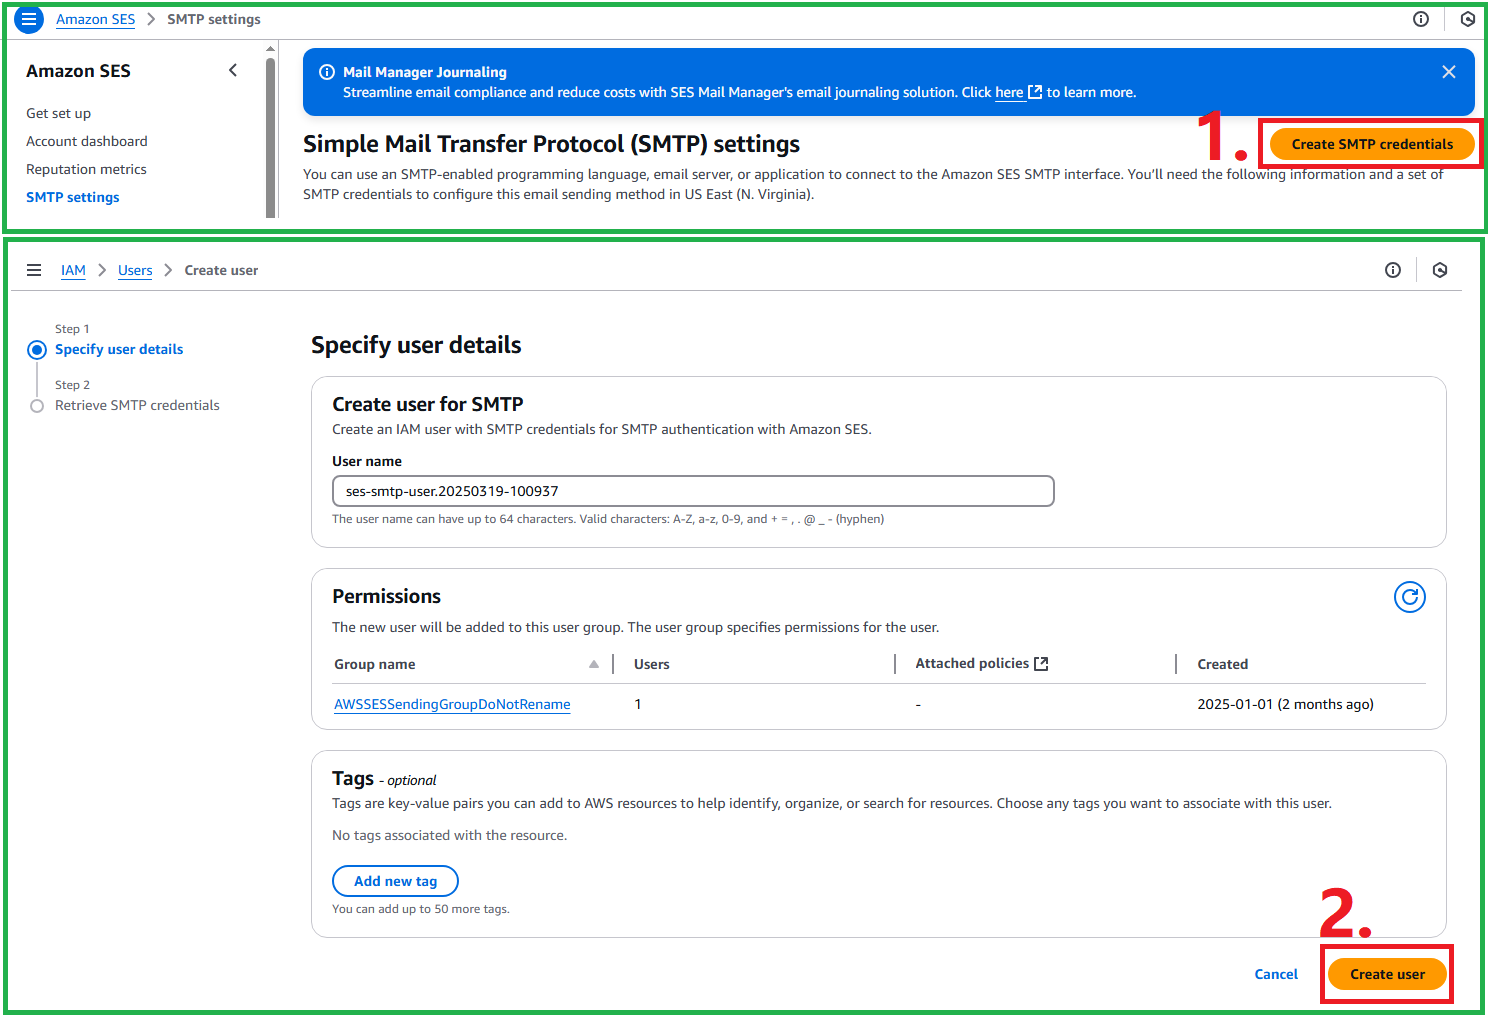Click the User name input field

693,491
